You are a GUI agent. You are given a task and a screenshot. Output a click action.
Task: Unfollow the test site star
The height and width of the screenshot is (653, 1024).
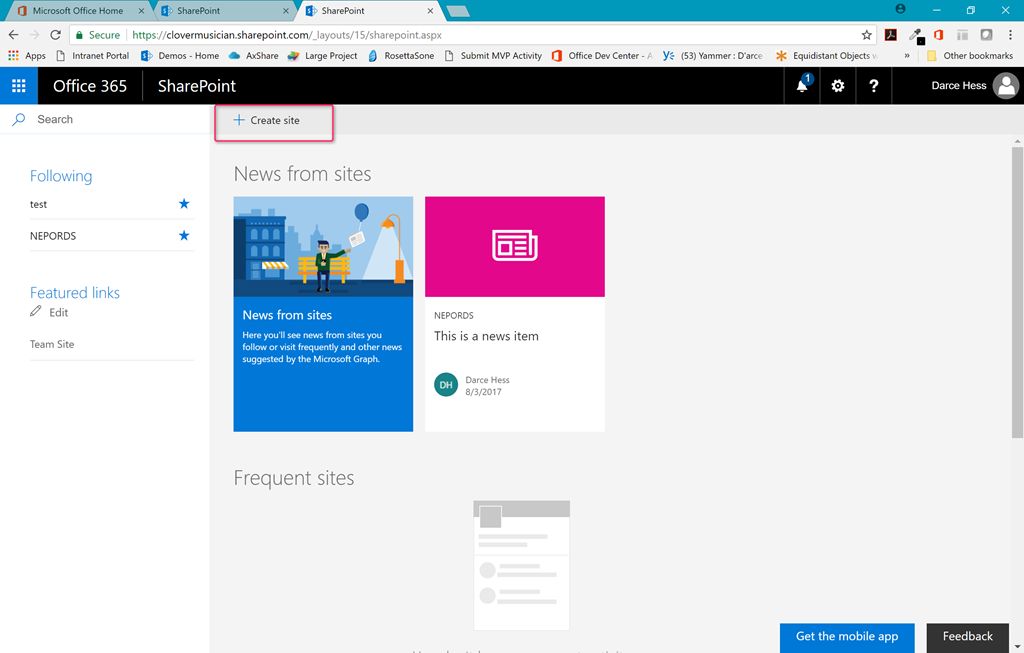point(184,204)
